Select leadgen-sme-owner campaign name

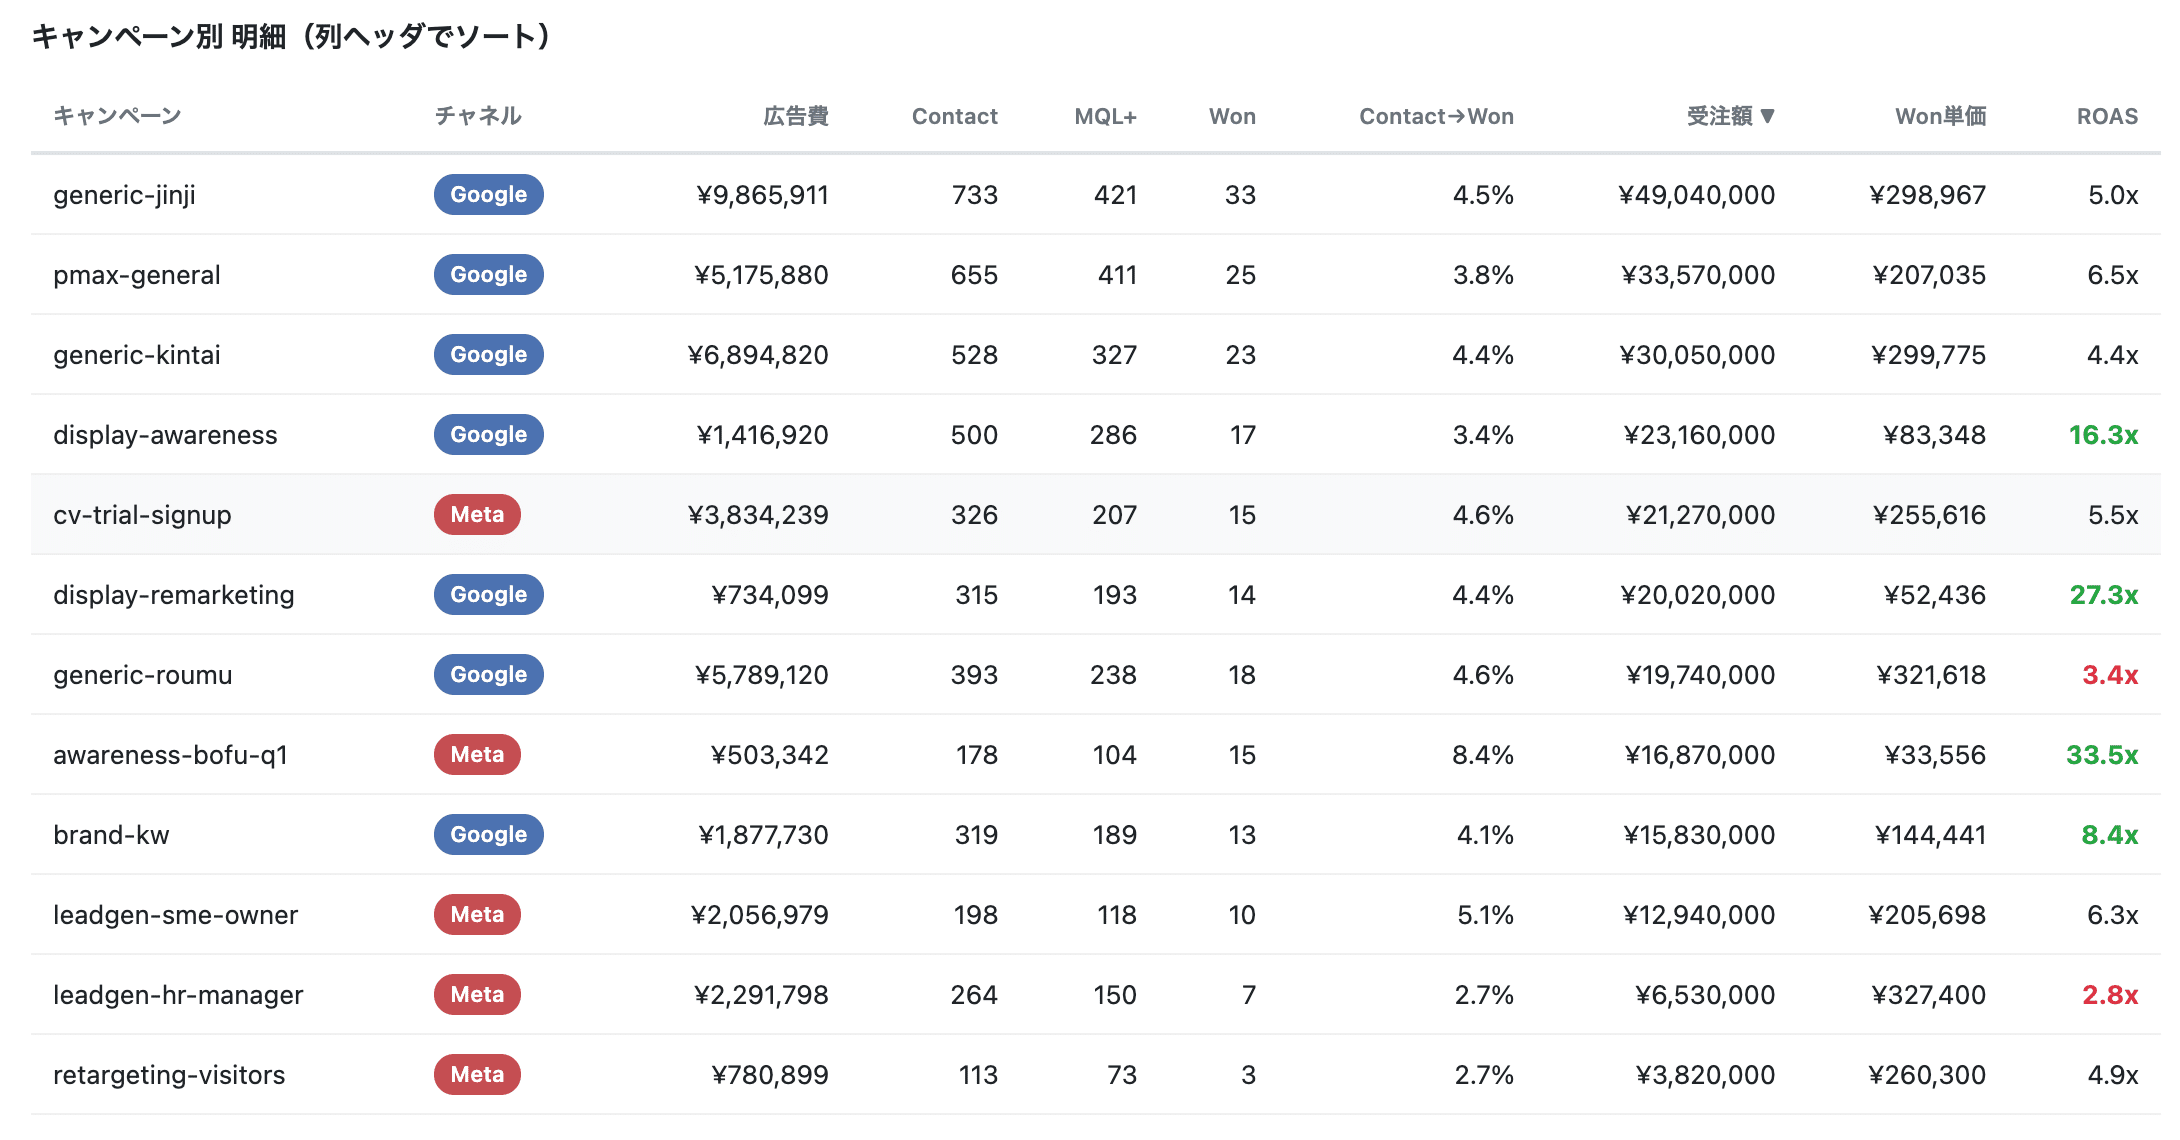click(176, 915)
